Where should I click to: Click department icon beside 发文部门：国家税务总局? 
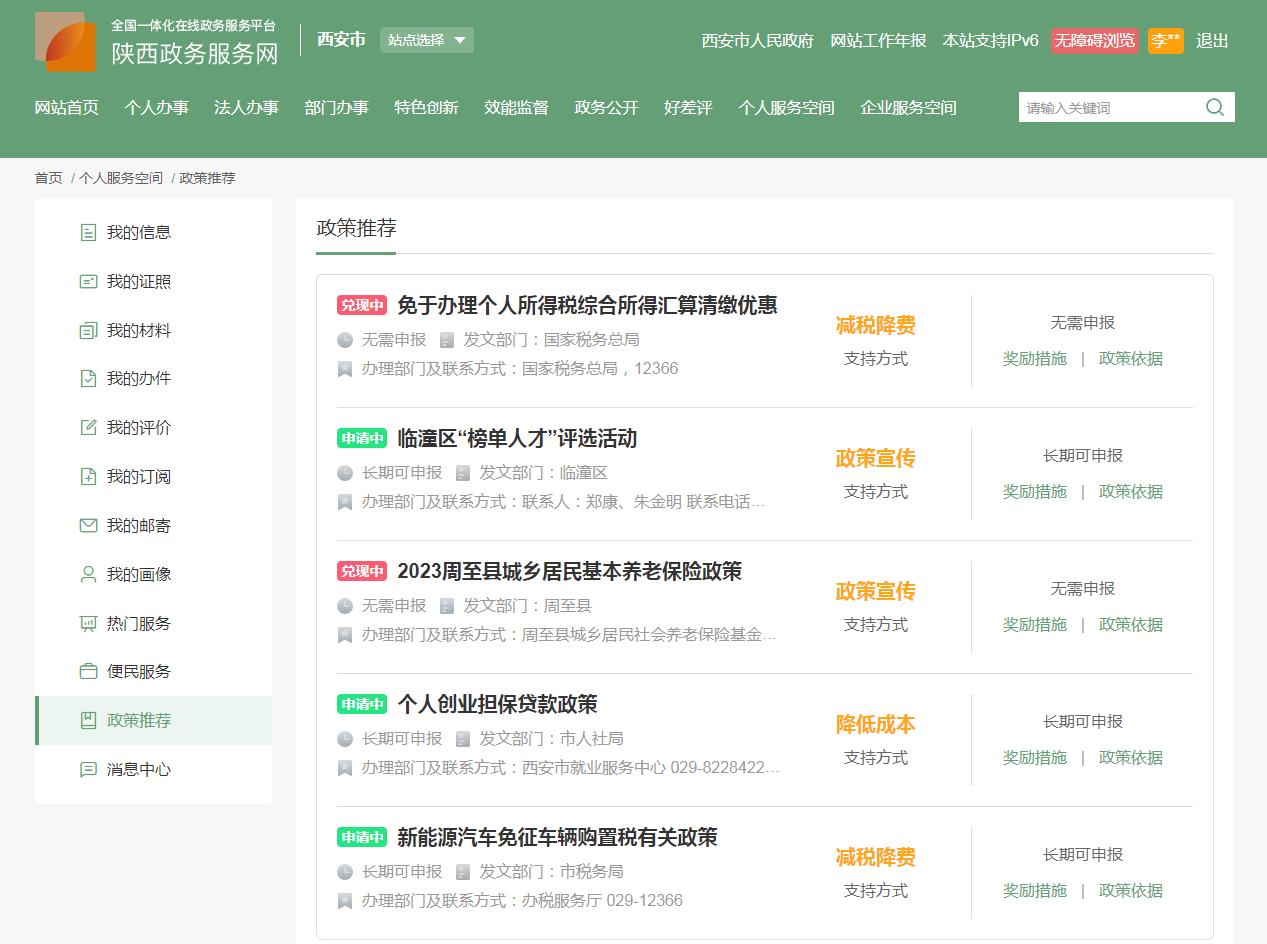(x=447, y=340)
